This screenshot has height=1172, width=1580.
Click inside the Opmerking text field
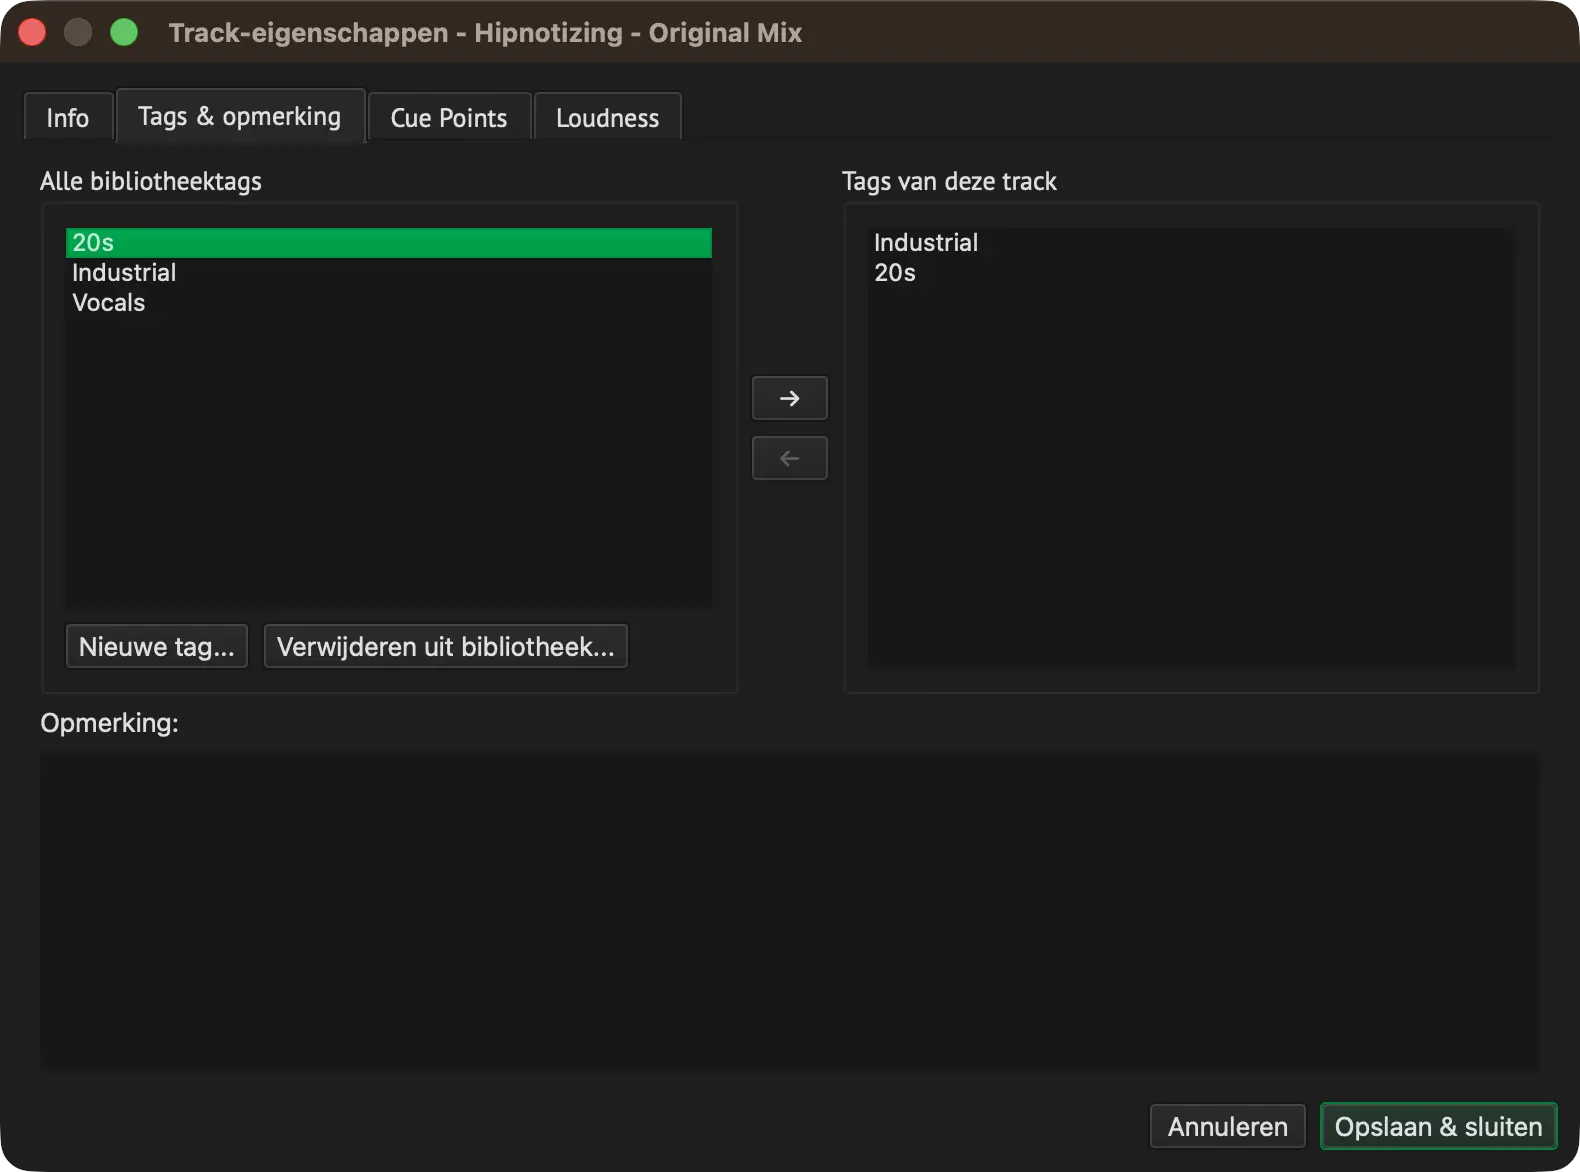(x=790, y=912)
